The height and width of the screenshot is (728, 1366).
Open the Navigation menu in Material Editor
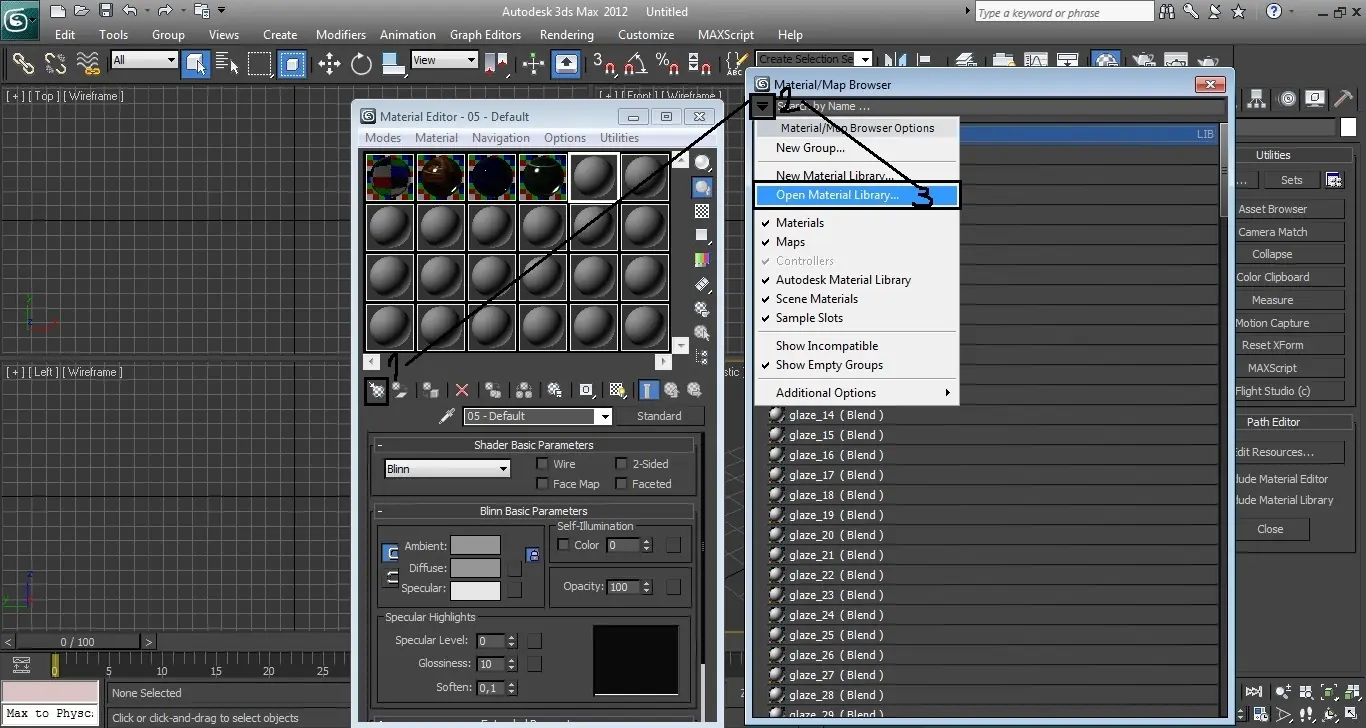point(501,138)
